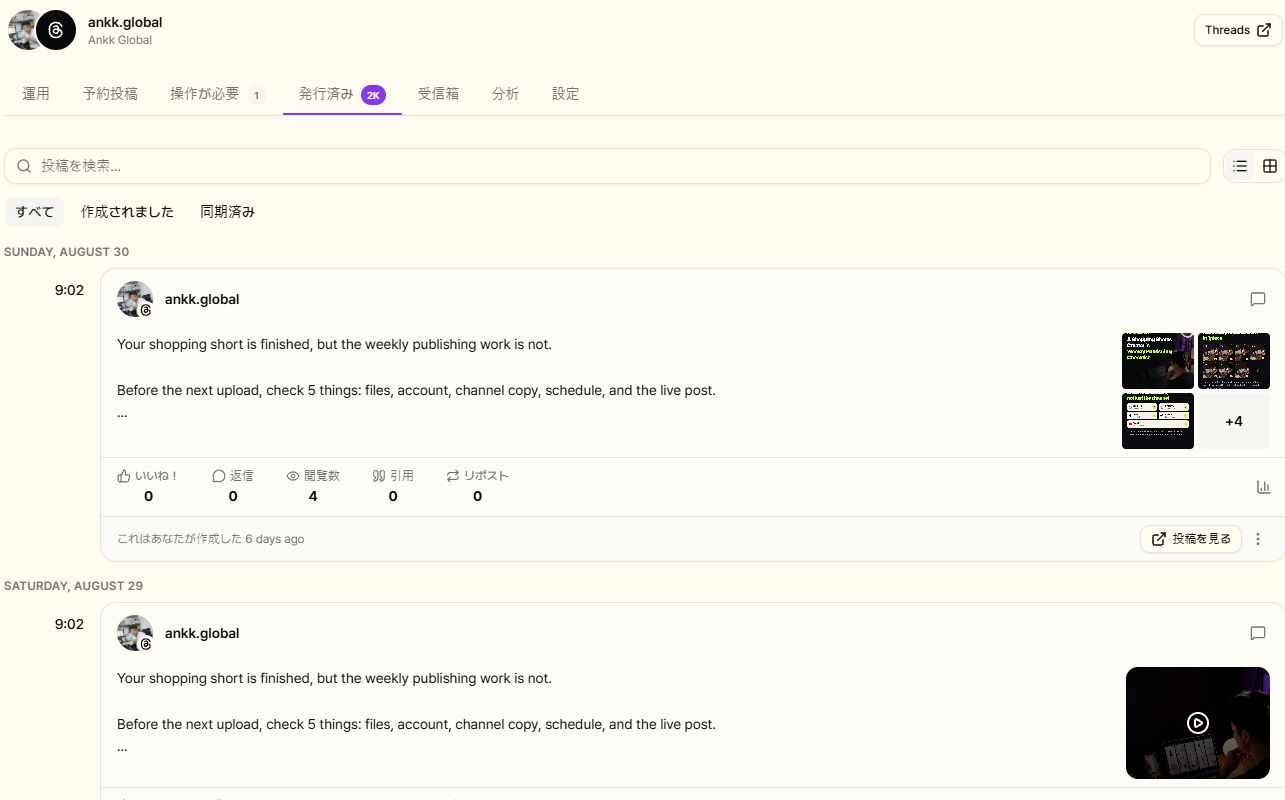Click the 返信 reply bubble icon
1285x800 pixels.
(219, 476)
